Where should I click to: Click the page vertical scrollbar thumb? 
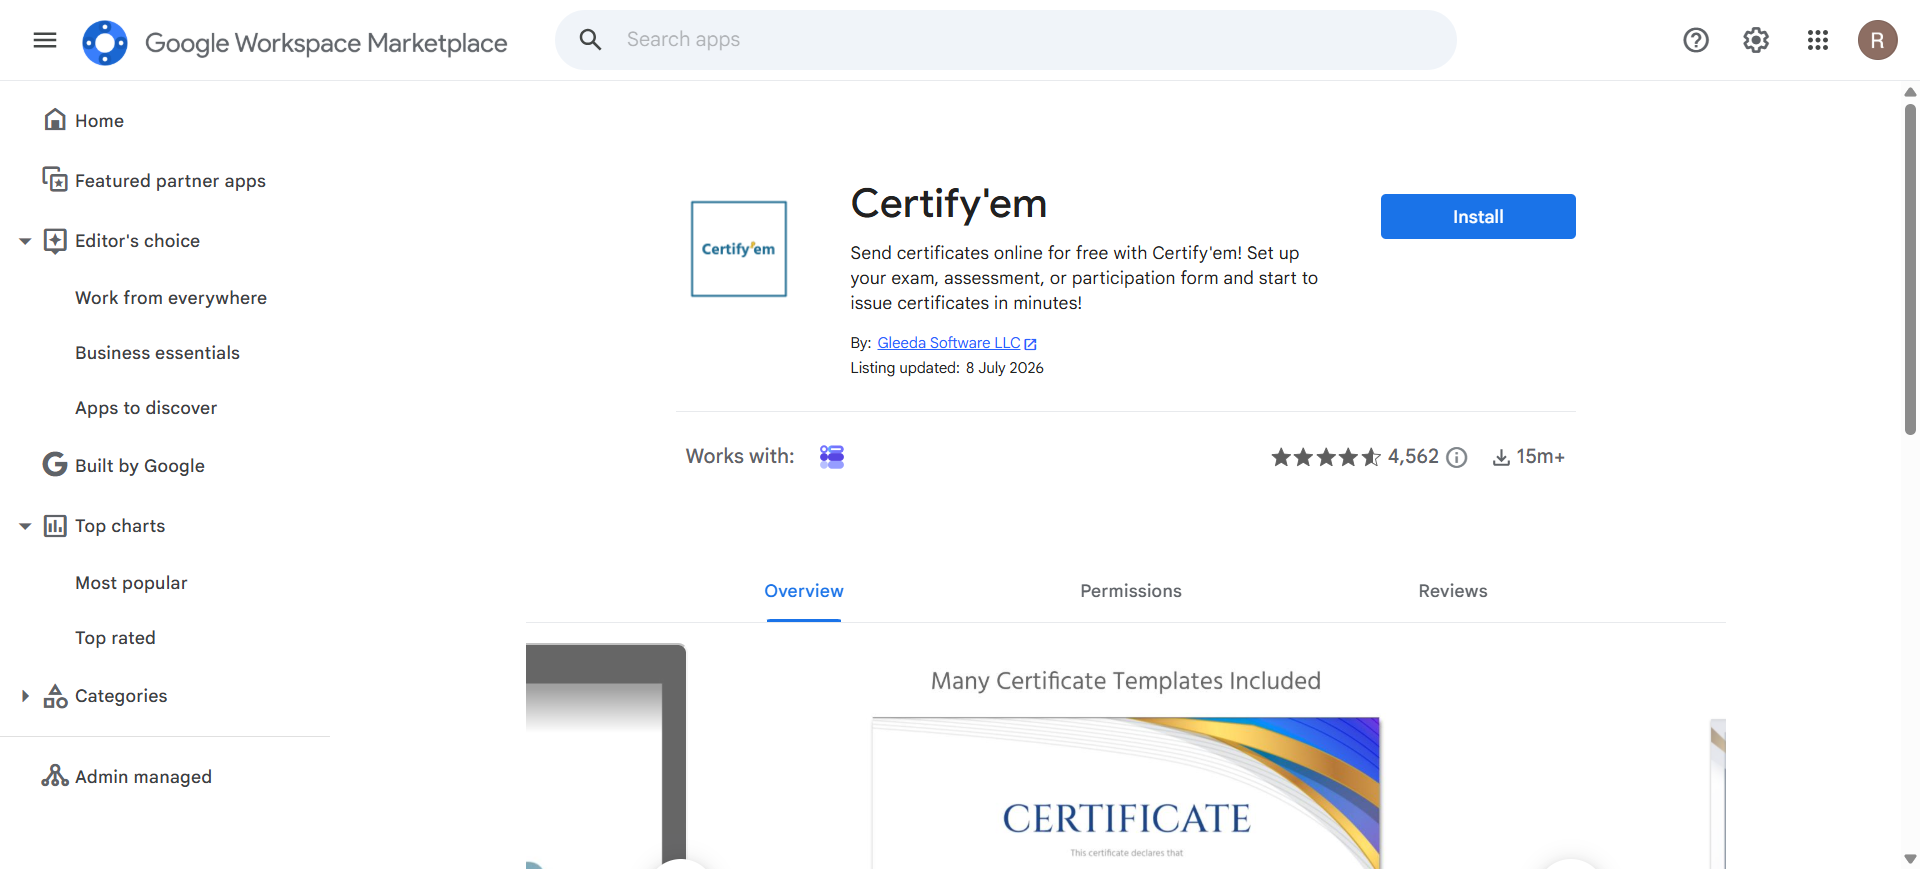point(1910,268)
